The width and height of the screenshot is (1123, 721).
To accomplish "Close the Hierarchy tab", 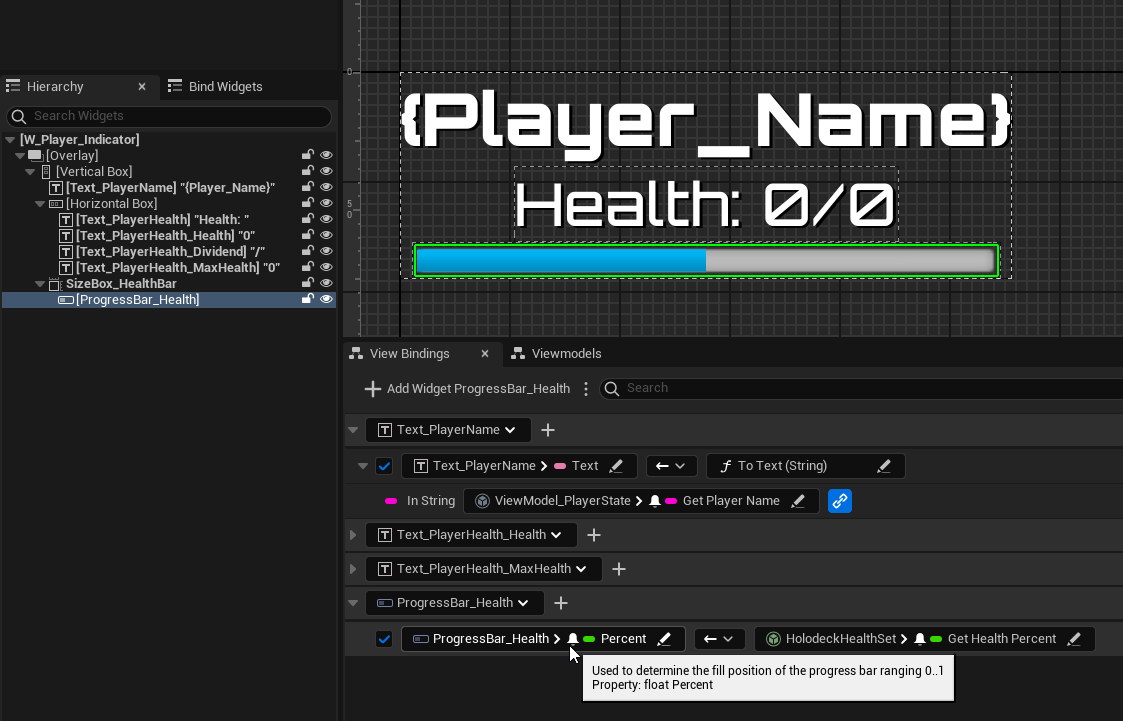I will coord(142,87).
